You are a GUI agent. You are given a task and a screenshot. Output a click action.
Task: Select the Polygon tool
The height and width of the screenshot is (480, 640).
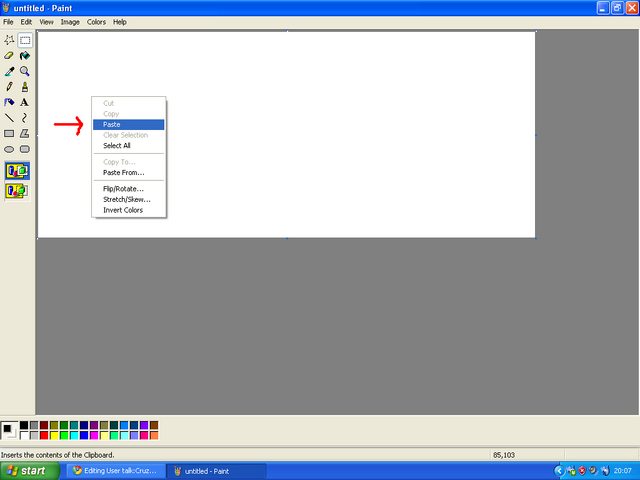pyautogui.click(x=25, y=133)
